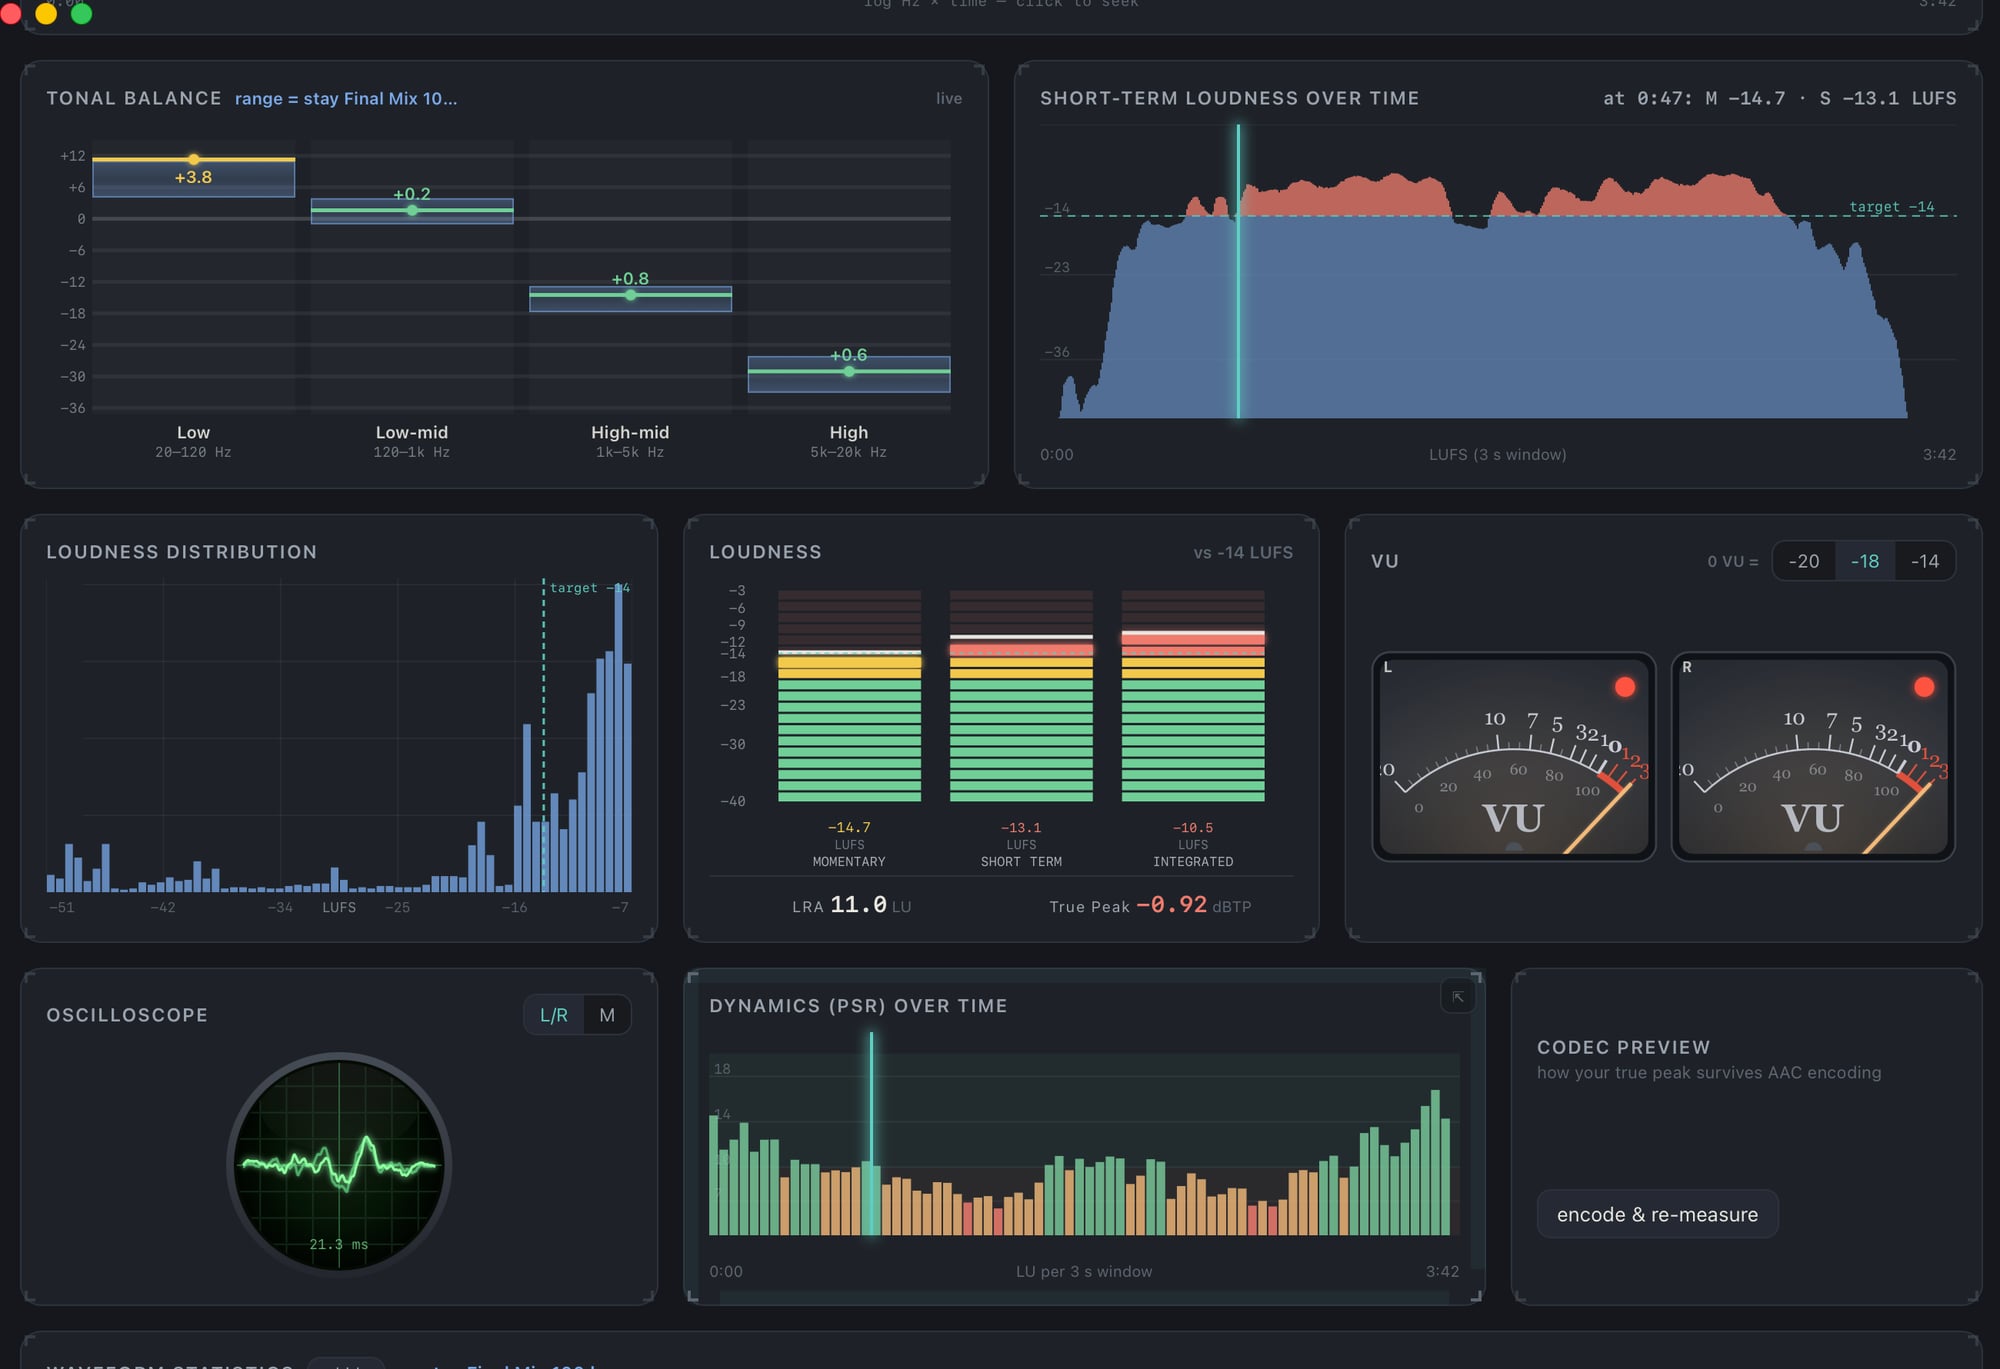Click the left channel VU meter
The width and height of the screenshot is (2000, 1369).
click(x=1514, y=757)
